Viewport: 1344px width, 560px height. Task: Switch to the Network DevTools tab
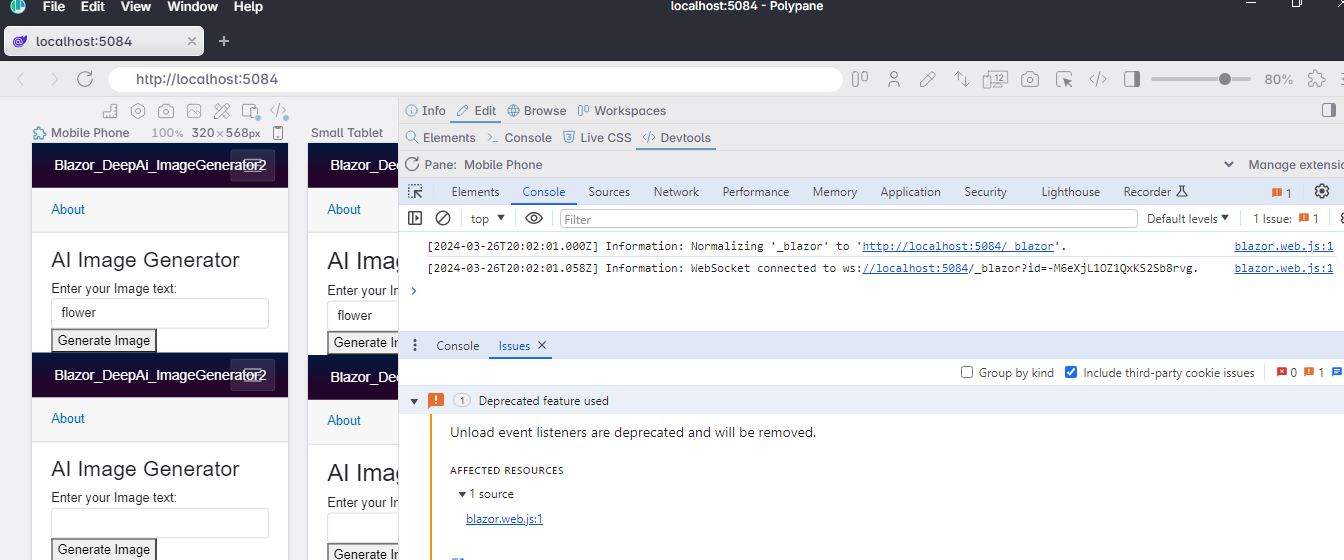tap(676, 192)
